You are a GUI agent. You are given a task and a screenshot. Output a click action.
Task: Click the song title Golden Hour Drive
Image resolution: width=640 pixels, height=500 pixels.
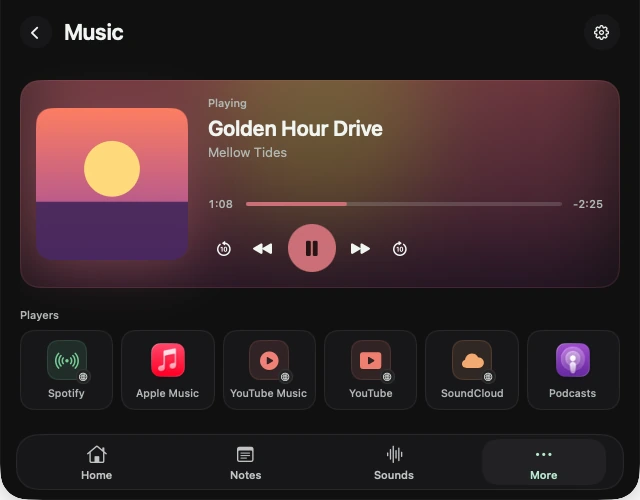tap(295, 129)
